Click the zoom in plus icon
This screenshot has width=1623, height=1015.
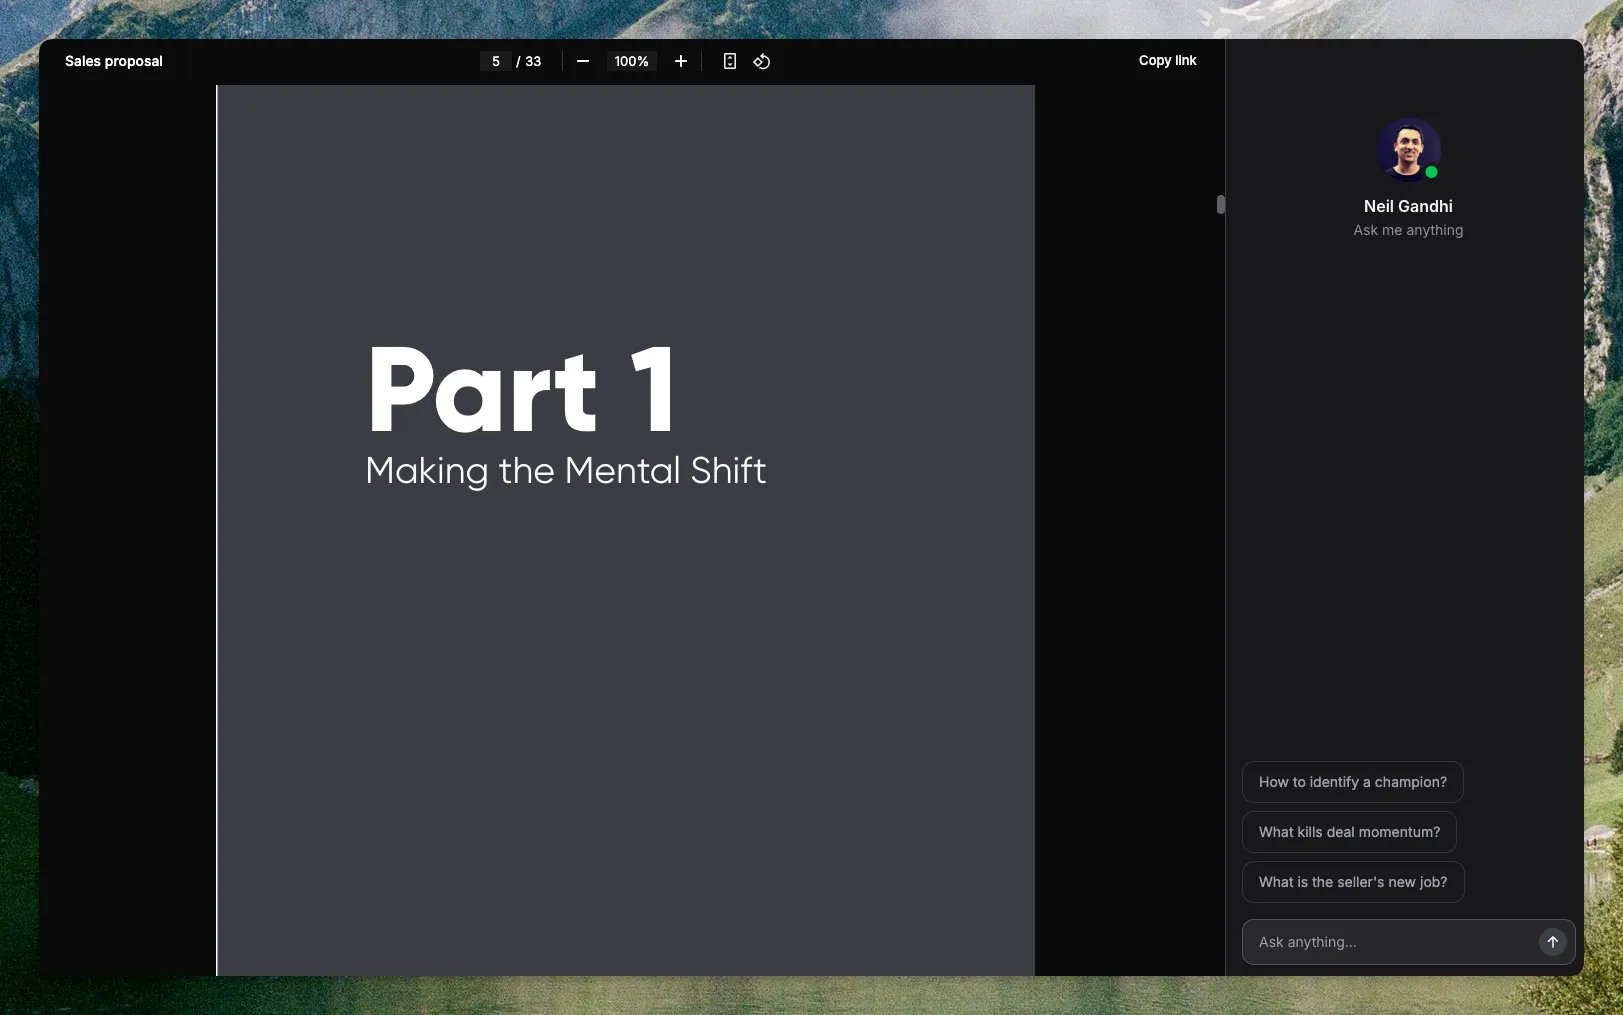(x=681, y=61)
